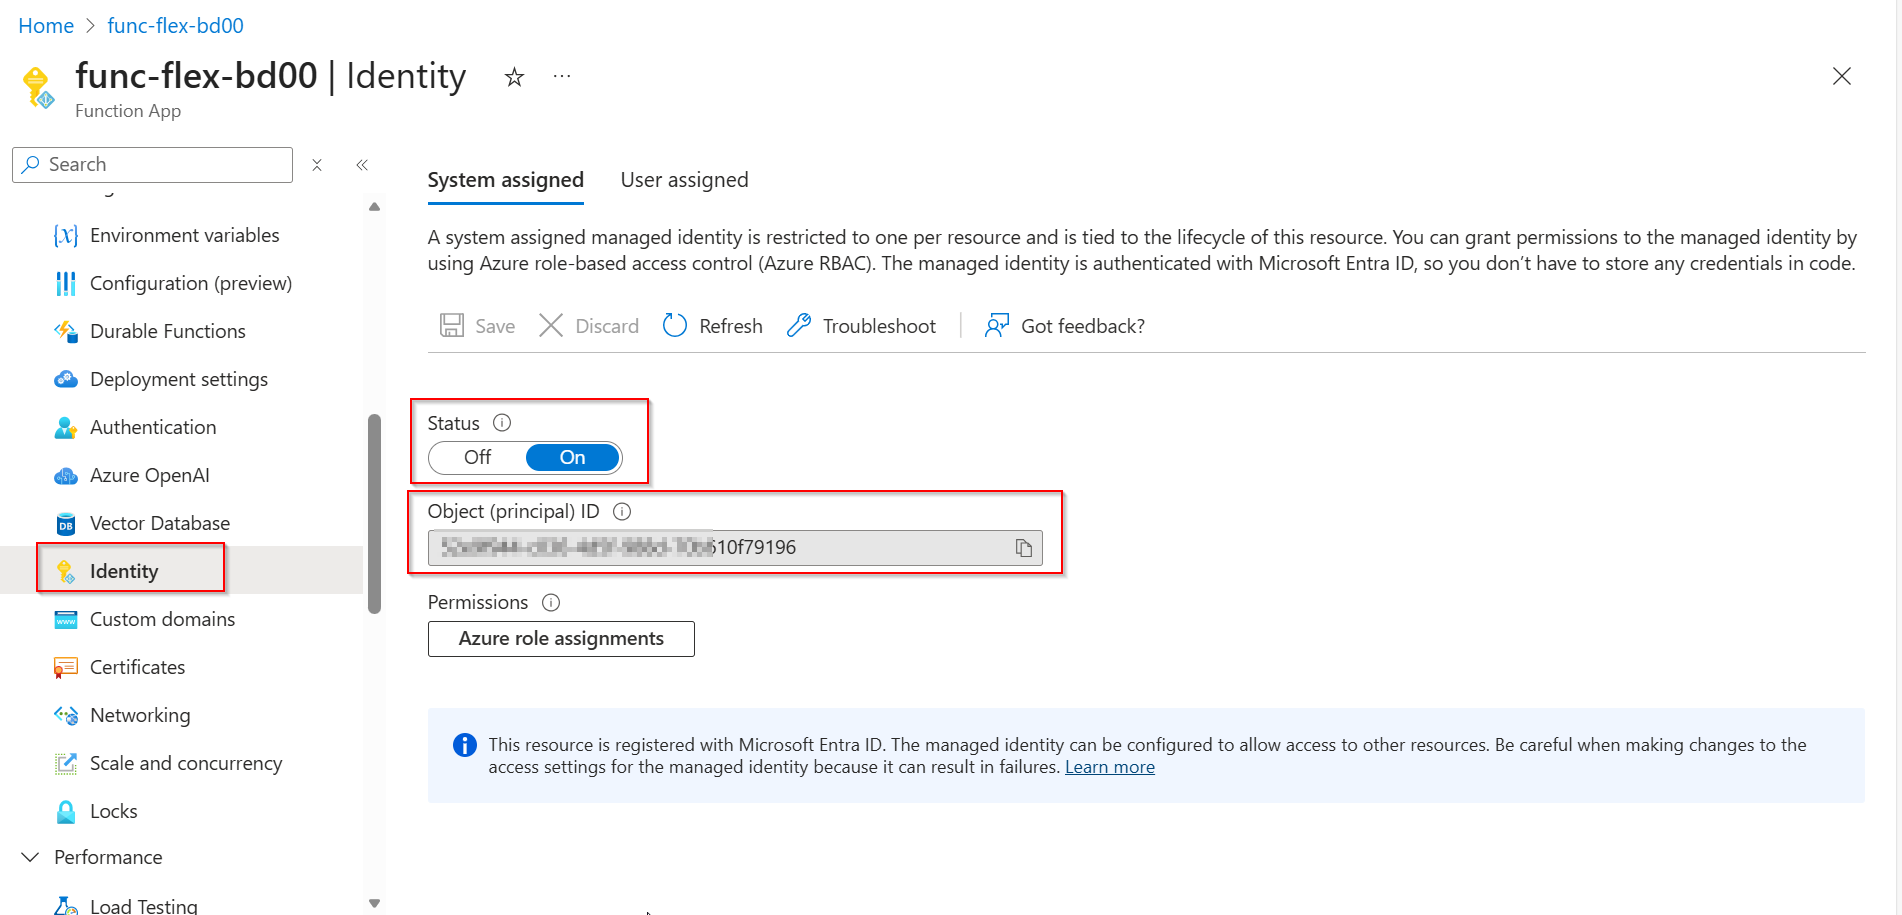
Task: Click the Load Testing flask icon
Action: pos(66,905)
